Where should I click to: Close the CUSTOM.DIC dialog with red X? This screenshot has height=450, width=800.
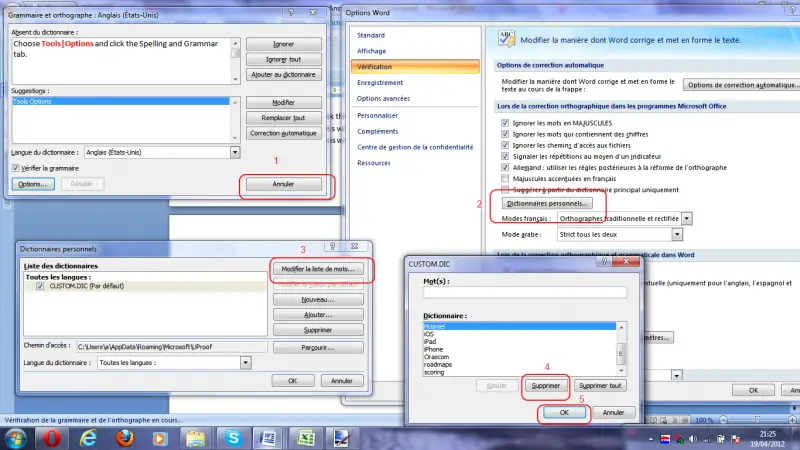click(x=627, y=261)
